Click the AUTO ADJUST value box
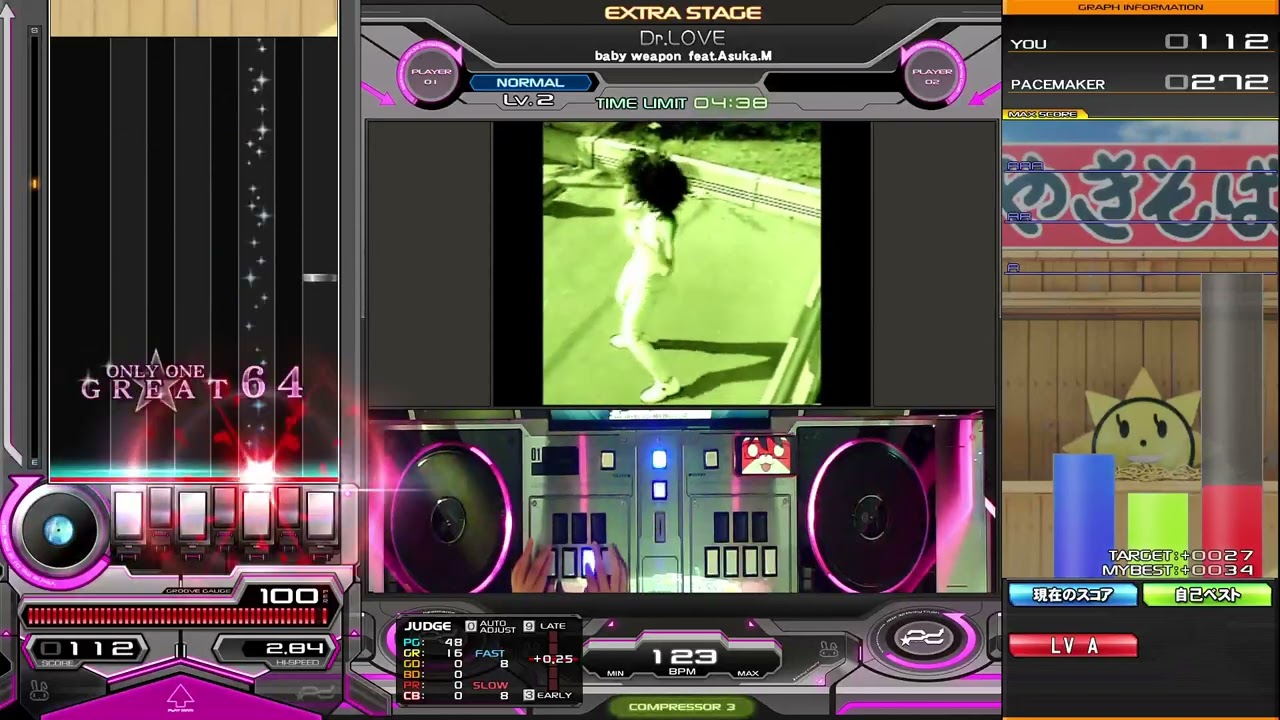This screenshot has height=720, width=1280. [x=471, y=626]
